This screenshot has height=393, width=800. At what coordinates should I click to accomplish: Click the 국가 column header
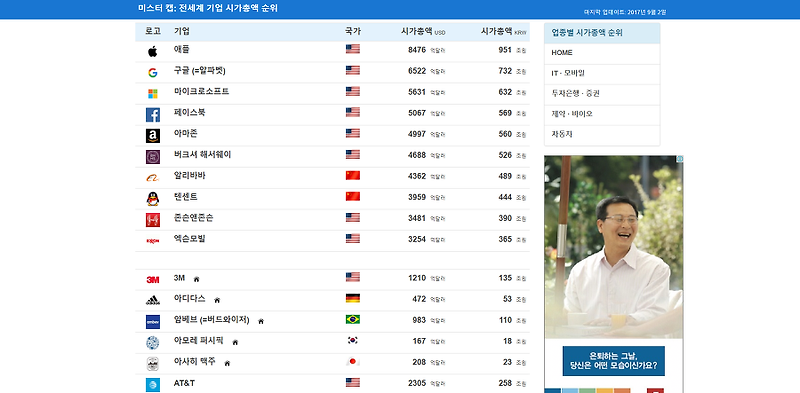(x=353, y=31)
